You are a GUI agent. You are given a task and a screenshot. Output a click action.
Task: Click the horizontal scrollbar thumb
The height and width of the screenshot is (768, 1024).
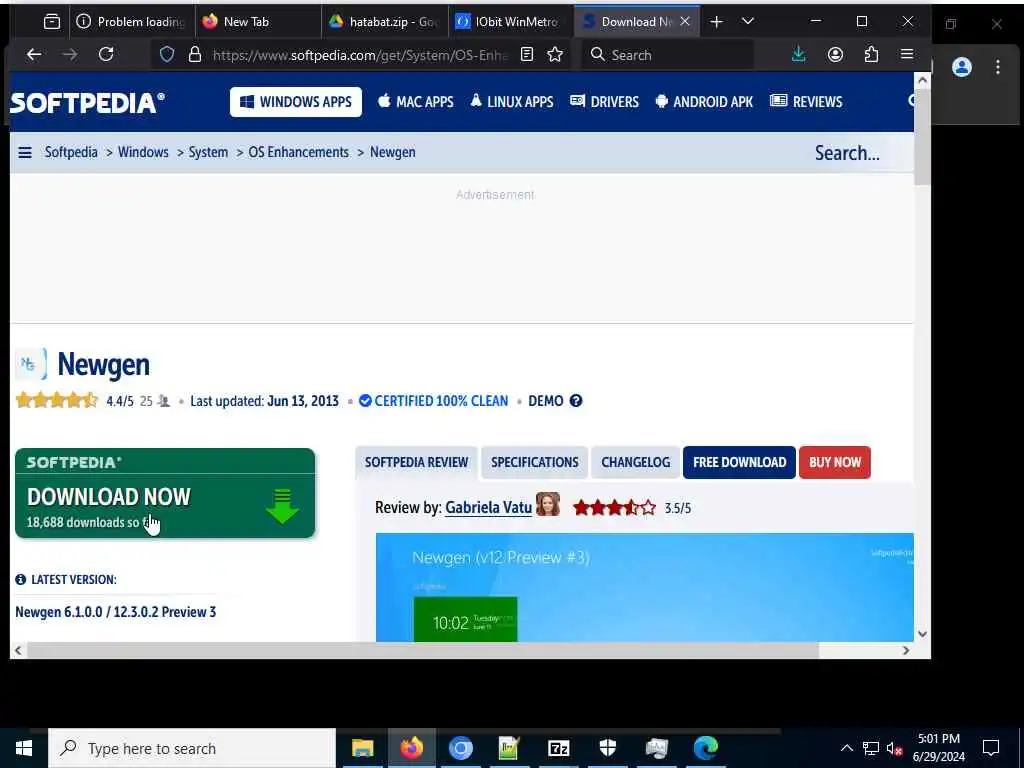tap(423, 650)
